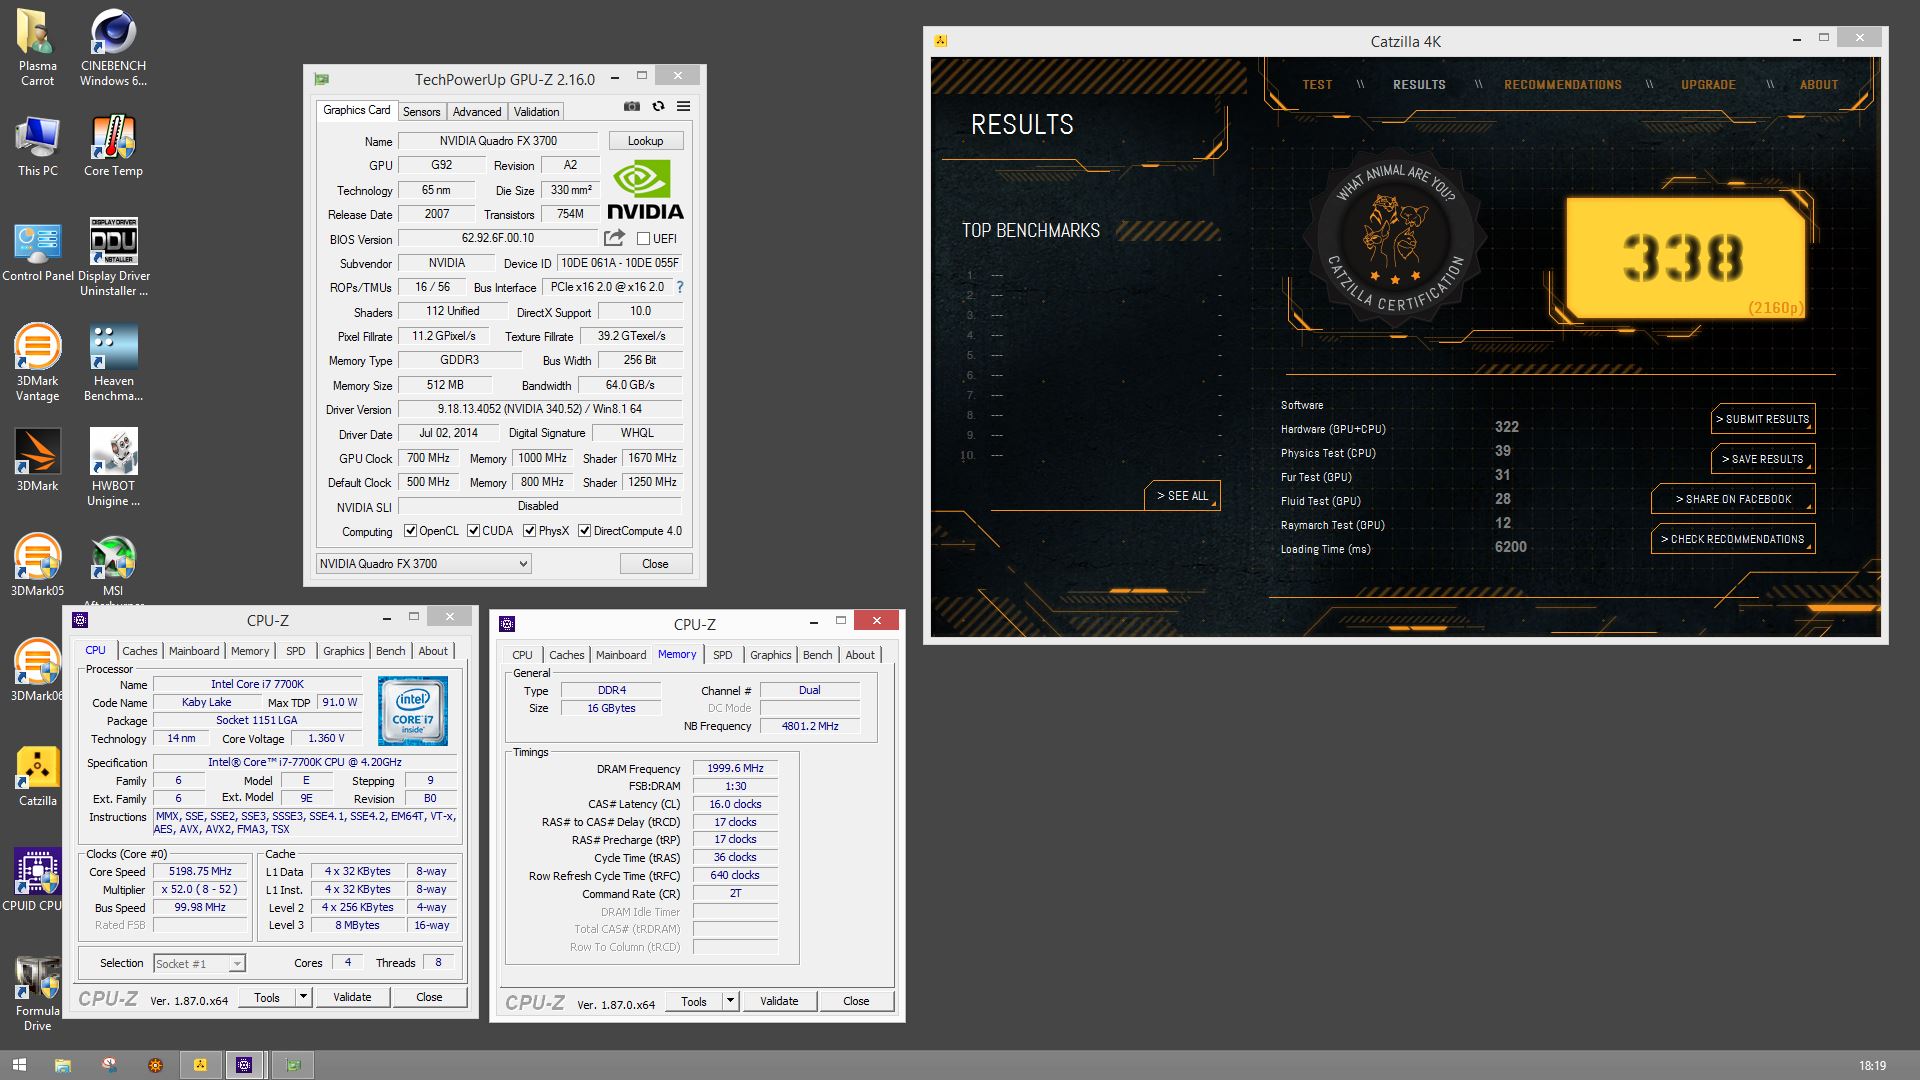Toggle the PhysX checkbox
Image resolution: width=1920 pixels, height=1080 pixels.
click(529, 531)
